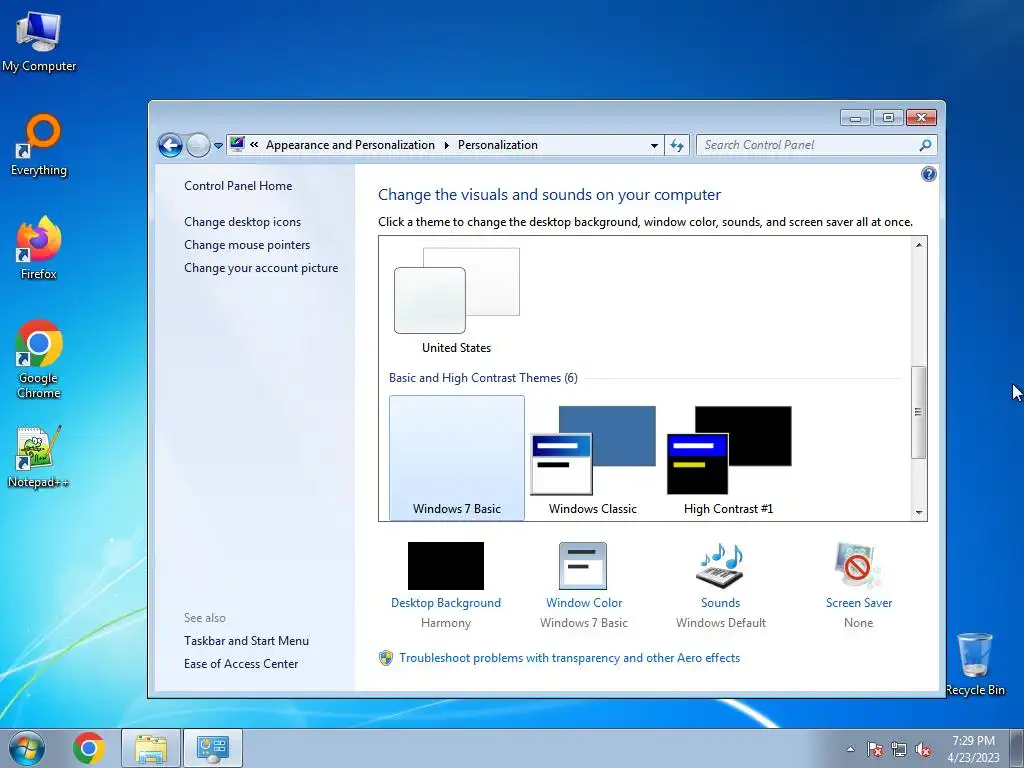Screen dimensions: 1024x768
Task: Open Change desktop icons
Action: coord(242,221)
